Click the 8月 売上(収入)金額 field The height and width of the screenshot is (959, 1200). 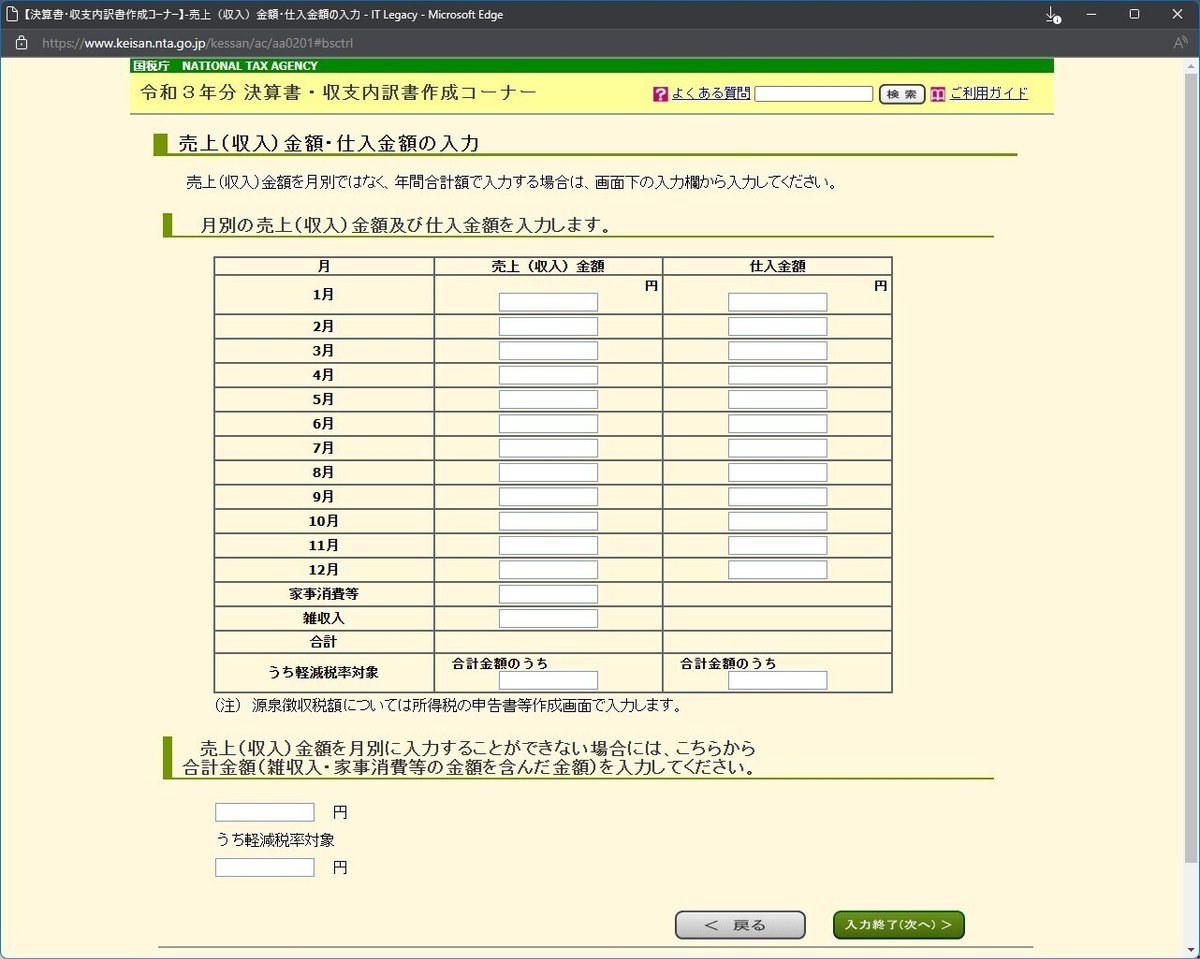coord(548,472)
